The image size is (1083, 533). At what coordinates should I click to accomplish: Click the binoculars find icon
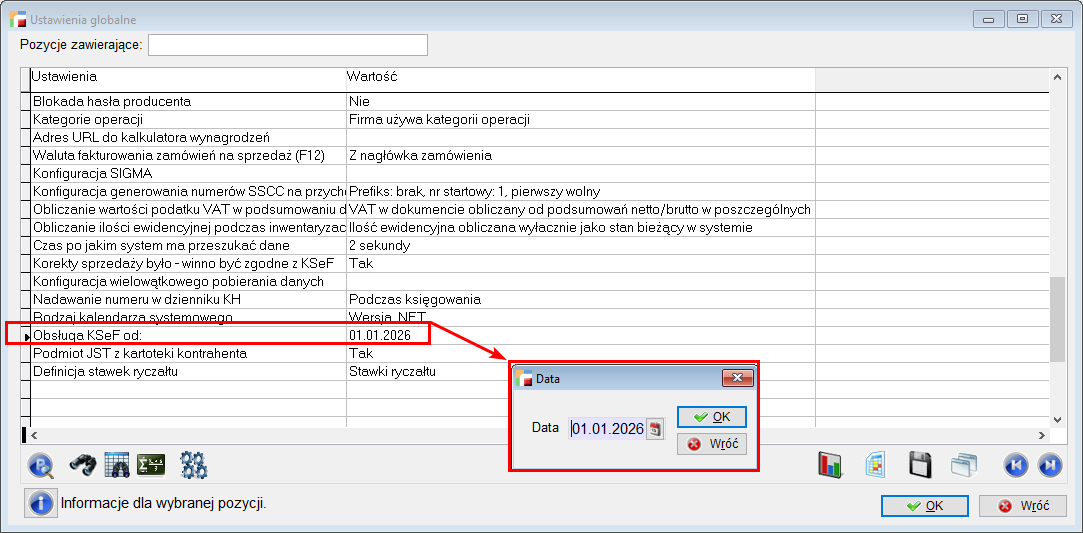pos(82,465)
